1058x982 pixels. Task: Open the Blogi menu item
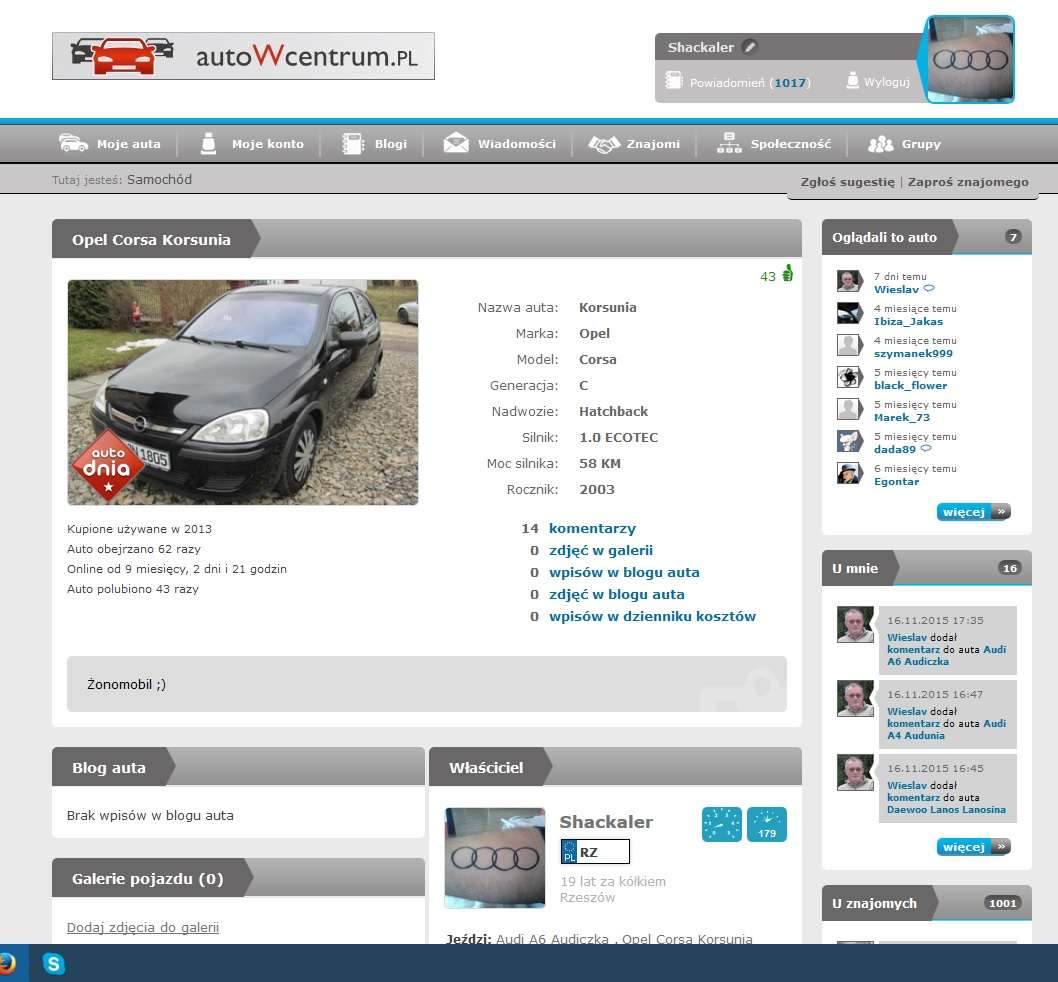pos(391,144)
